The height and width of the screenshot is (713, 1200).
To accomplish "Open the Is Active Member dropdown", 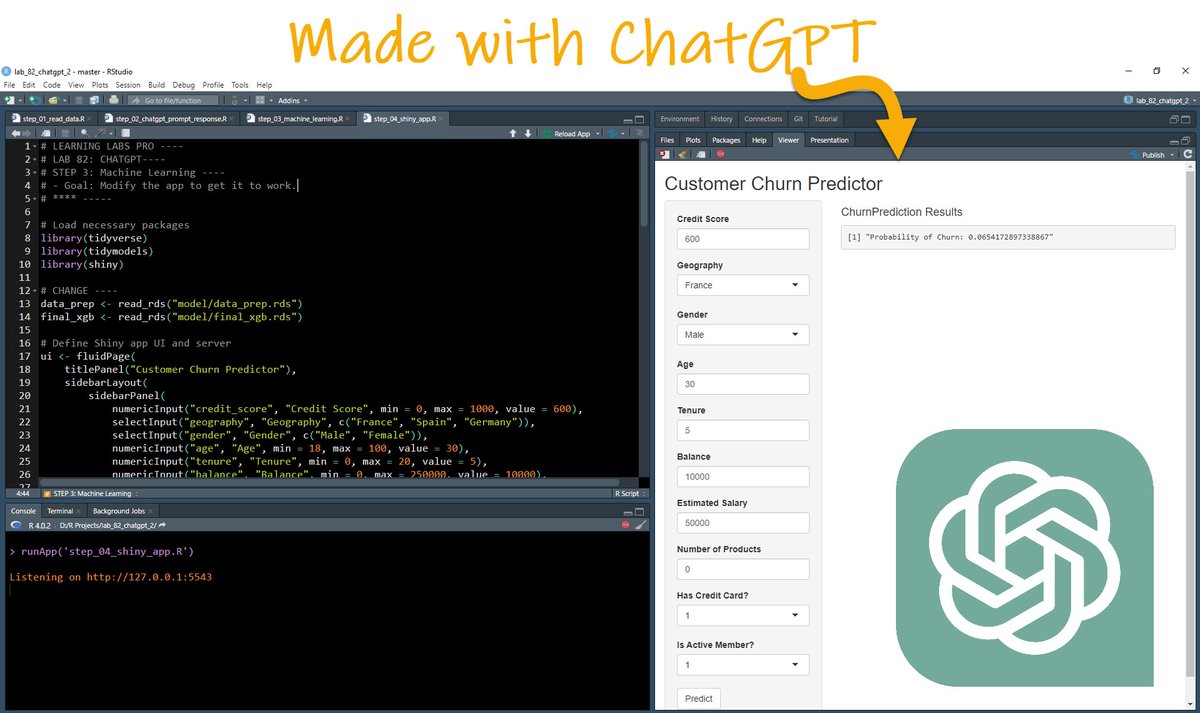I will tap(742, 664).
